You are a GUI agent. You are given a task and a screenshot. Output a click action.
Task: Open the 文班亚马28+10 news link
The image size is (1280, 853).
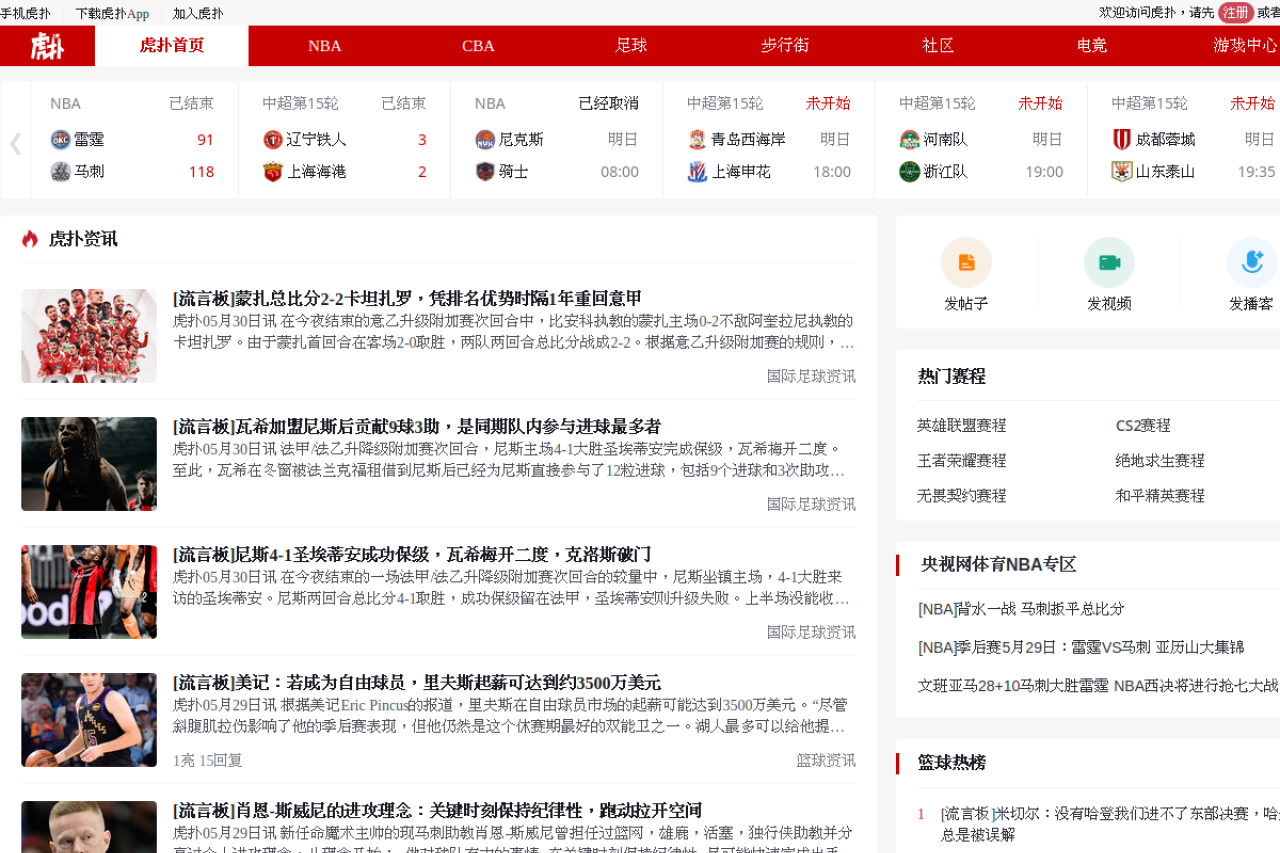tap(1098, 685)
